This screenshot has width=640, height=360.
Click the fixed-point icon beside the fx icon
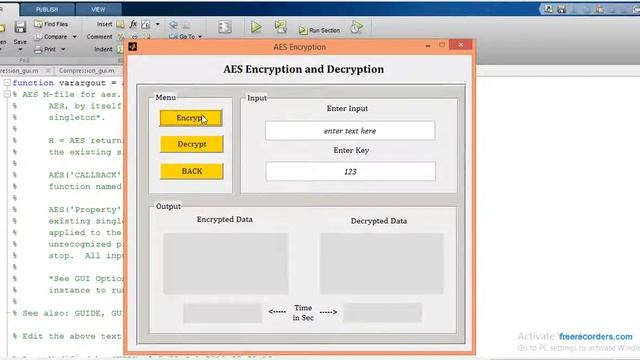pyautogui.click(x=146, y=24)
